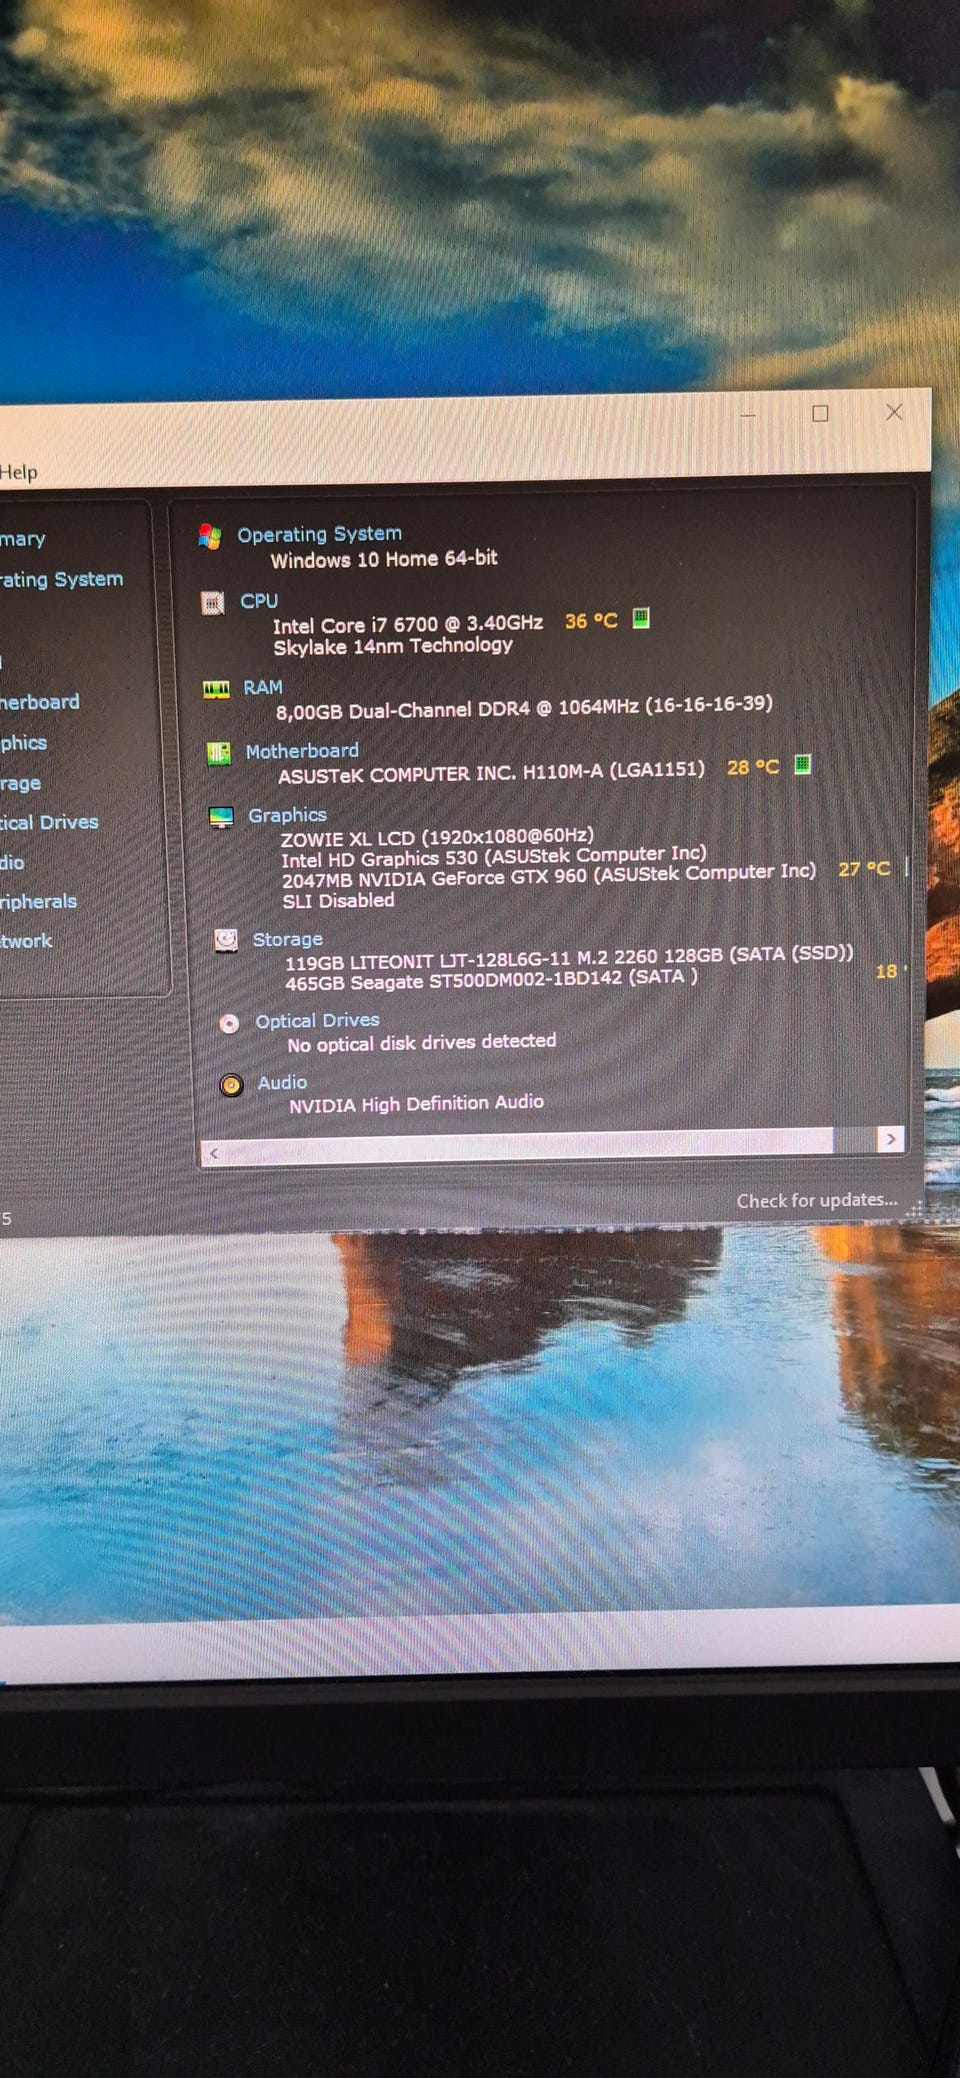Select Operating System in the sidebar
Viewport: 960px width, 2078px height.
(x=61, y=579)
